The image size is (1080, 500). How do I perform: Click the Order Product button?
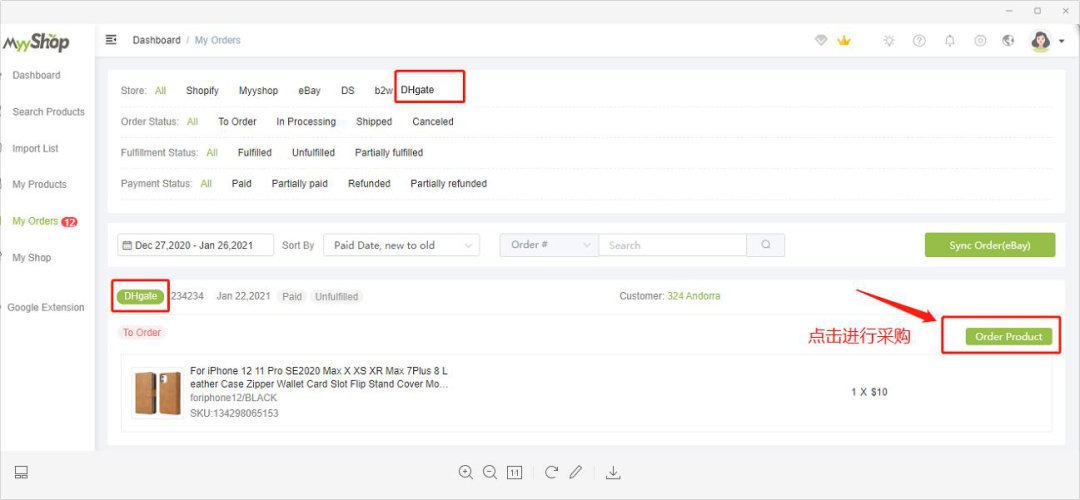click(1009, 337)
